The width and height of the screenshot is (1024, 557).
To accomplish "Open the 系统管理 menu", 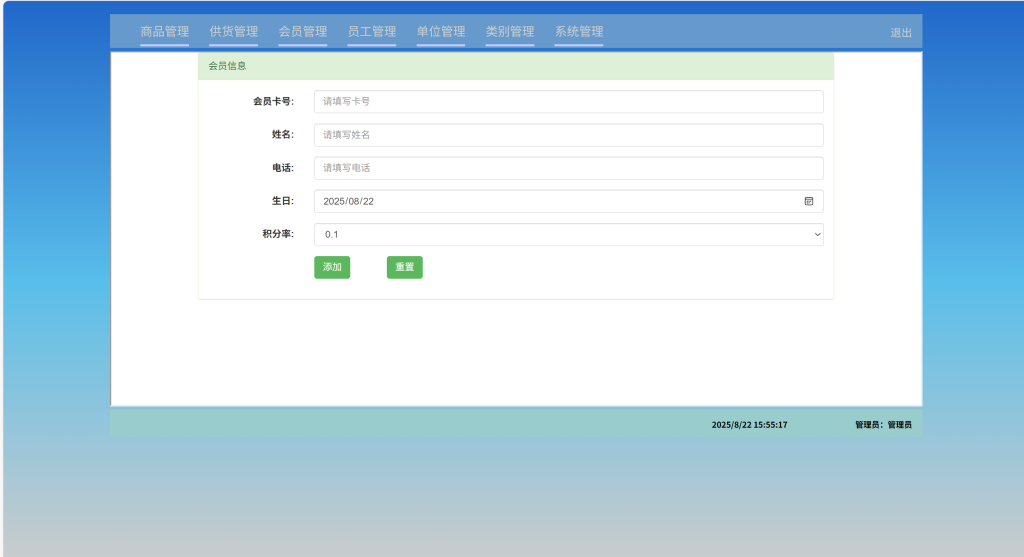I will coord(579,31).
